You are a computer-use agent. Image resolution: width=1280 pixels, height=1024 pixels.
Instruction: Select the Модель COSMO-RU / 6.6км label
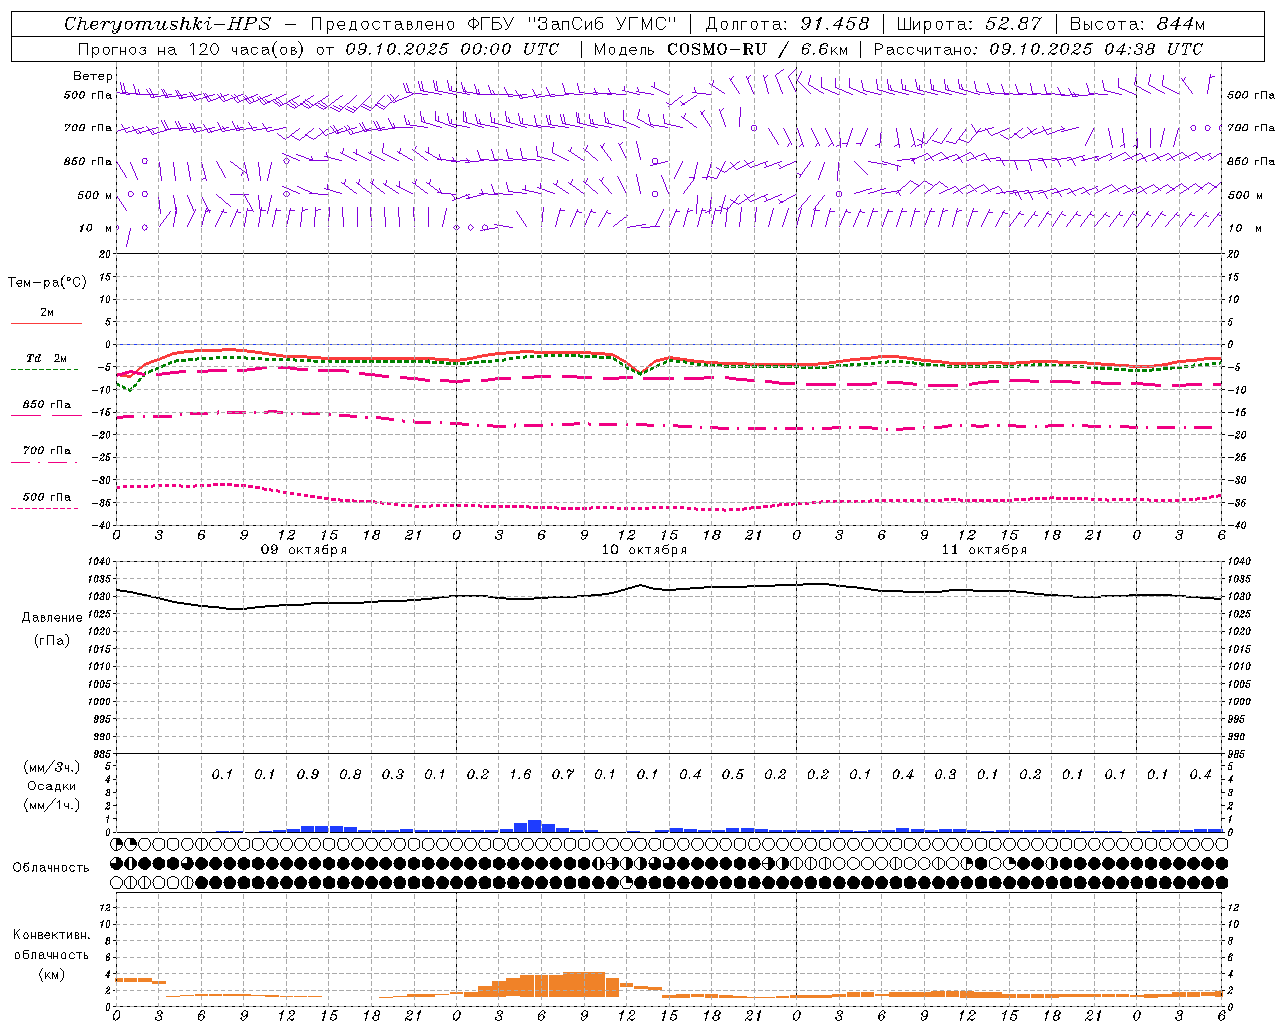coord(720,49)
